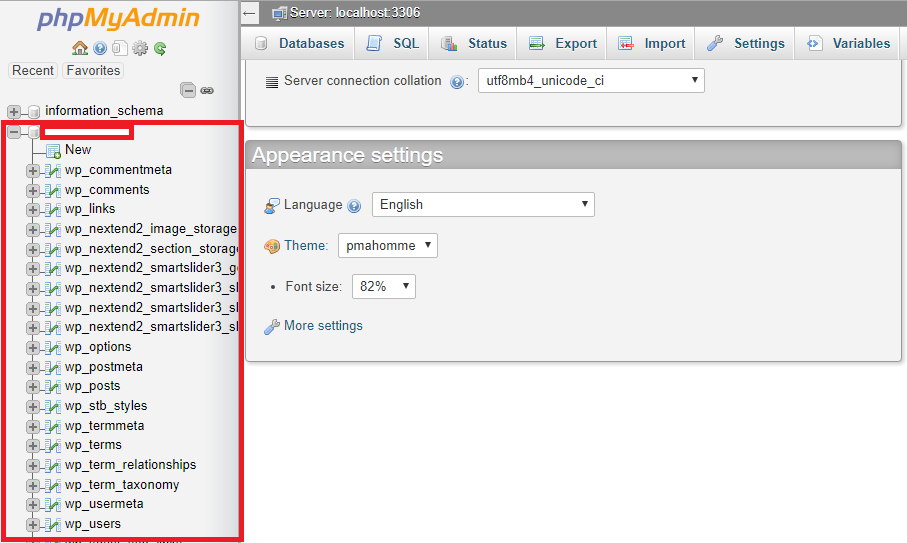Switch to the Import tab
Viewport: 907px width, 543px height.
pyautogui.click(x=651, y=43)
